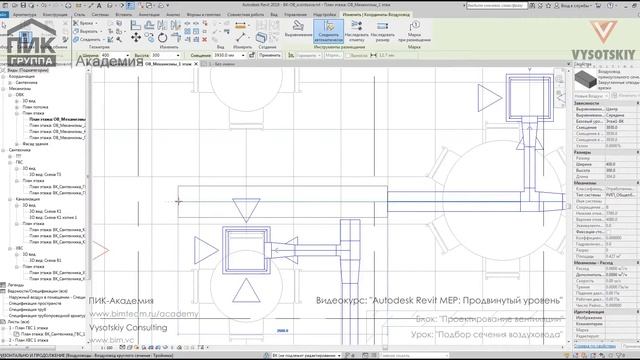Viewport: 640px width, 360px height.
Task: Select Легенды in project browser
Action: [x=16, y=285]
